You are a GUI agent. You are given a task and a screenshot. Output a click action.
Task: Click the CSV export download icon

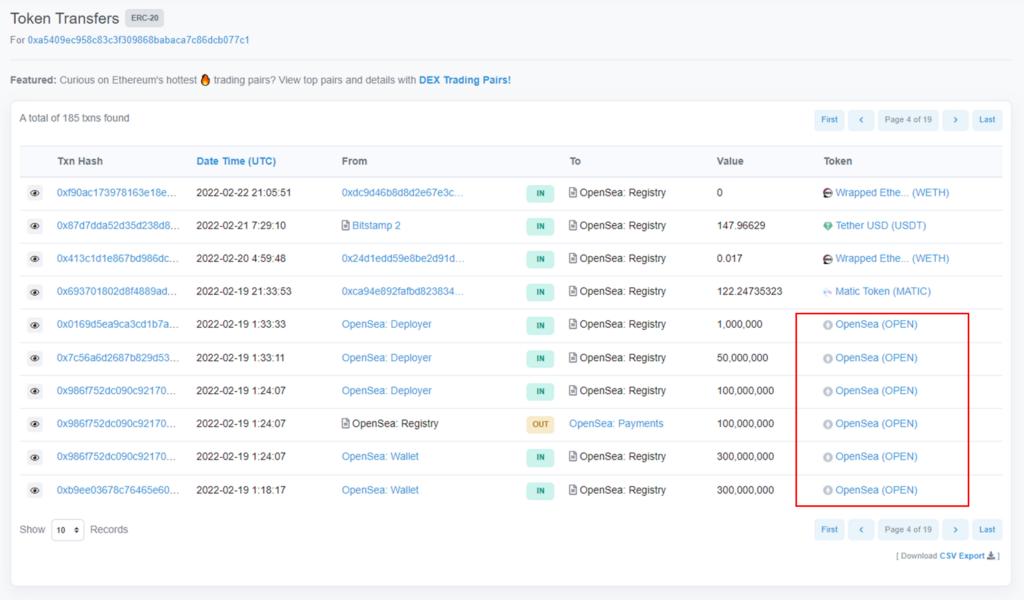coord(991,556)
